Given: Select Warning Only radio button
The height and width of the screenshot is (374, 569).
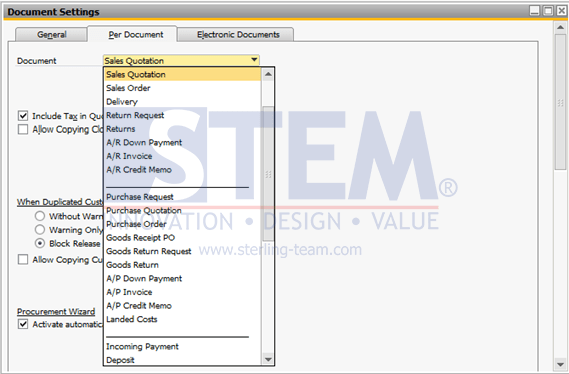Looking at the screenshot, I should pyautogui.click(x=40, y=230).
